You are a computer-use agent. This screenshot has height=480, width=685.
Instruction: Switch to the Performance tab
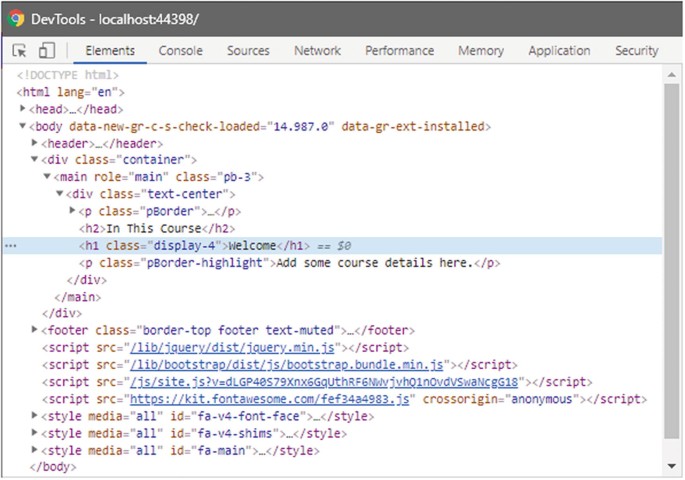(399, 51)
